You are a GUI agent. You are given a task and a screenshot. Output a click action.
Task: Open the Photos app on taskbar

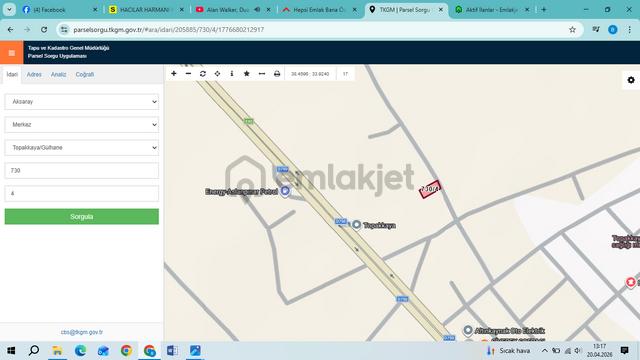pos(195,351)
